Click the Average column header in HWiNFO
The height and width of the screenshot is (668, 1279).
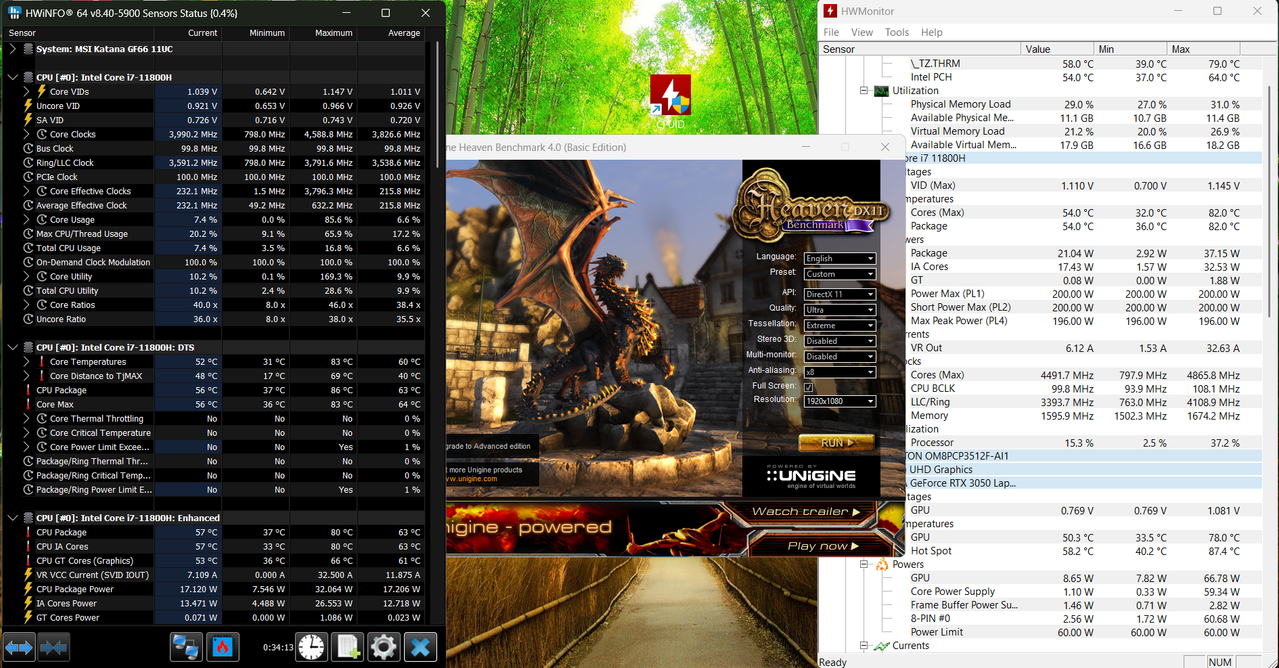[x=390, y=33]
